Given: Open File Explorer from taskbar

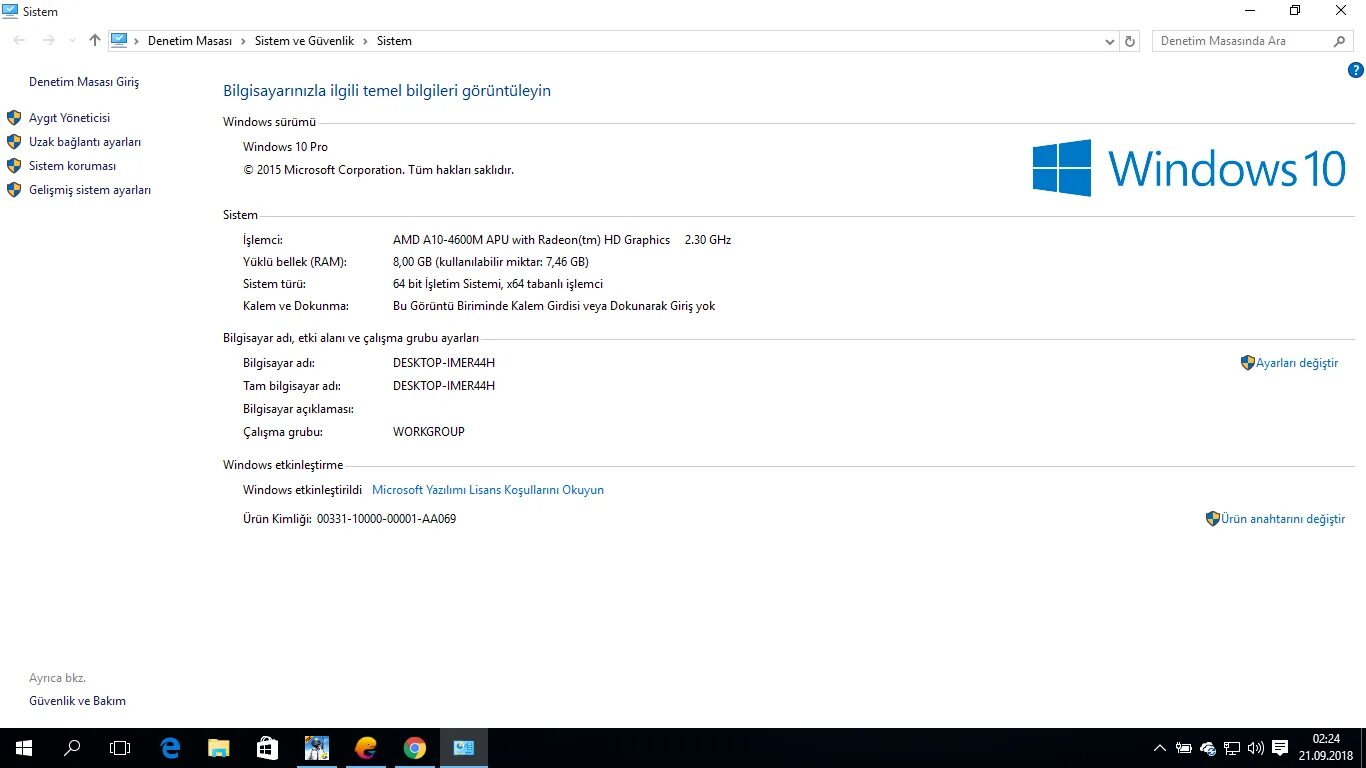Looking at the screenshot, I should (219, 748).
